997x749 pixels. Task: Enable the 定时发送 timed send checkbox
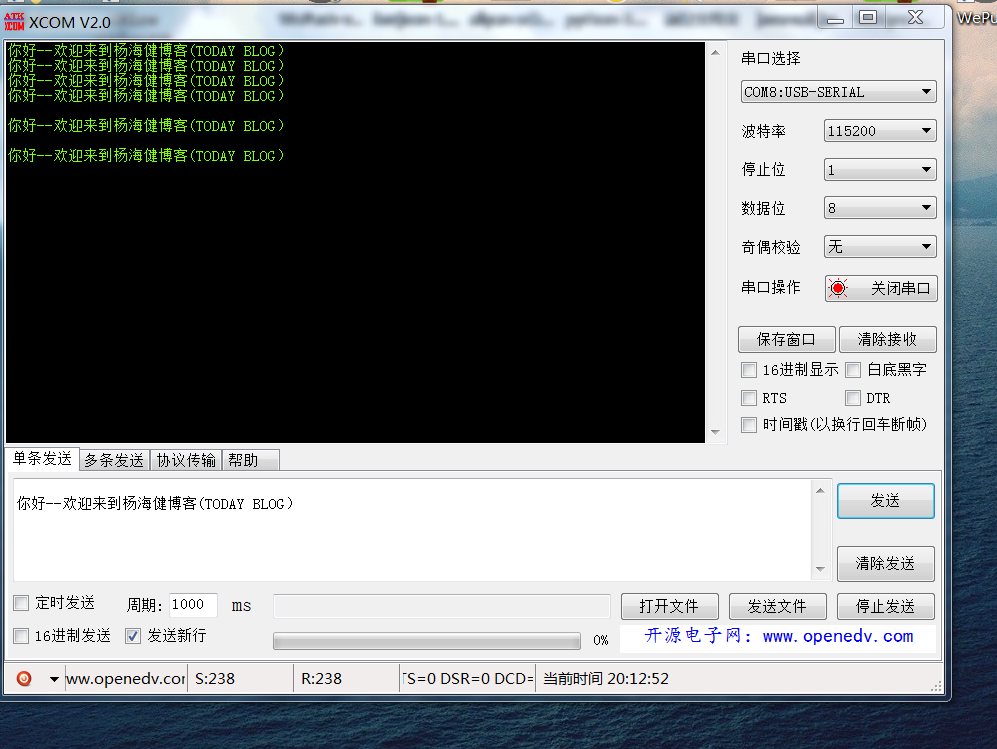(21, 603)
